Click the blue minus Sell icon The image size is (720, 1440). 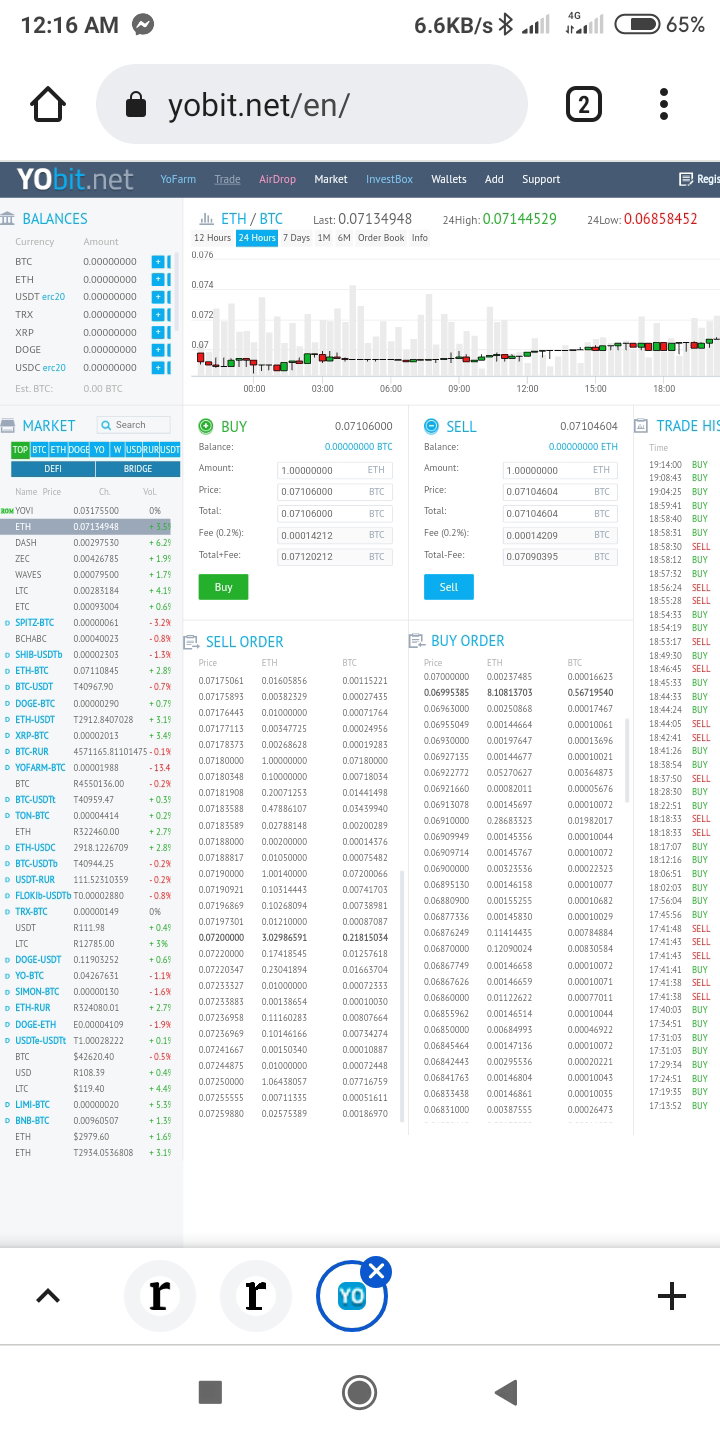(x=432, y=426)
